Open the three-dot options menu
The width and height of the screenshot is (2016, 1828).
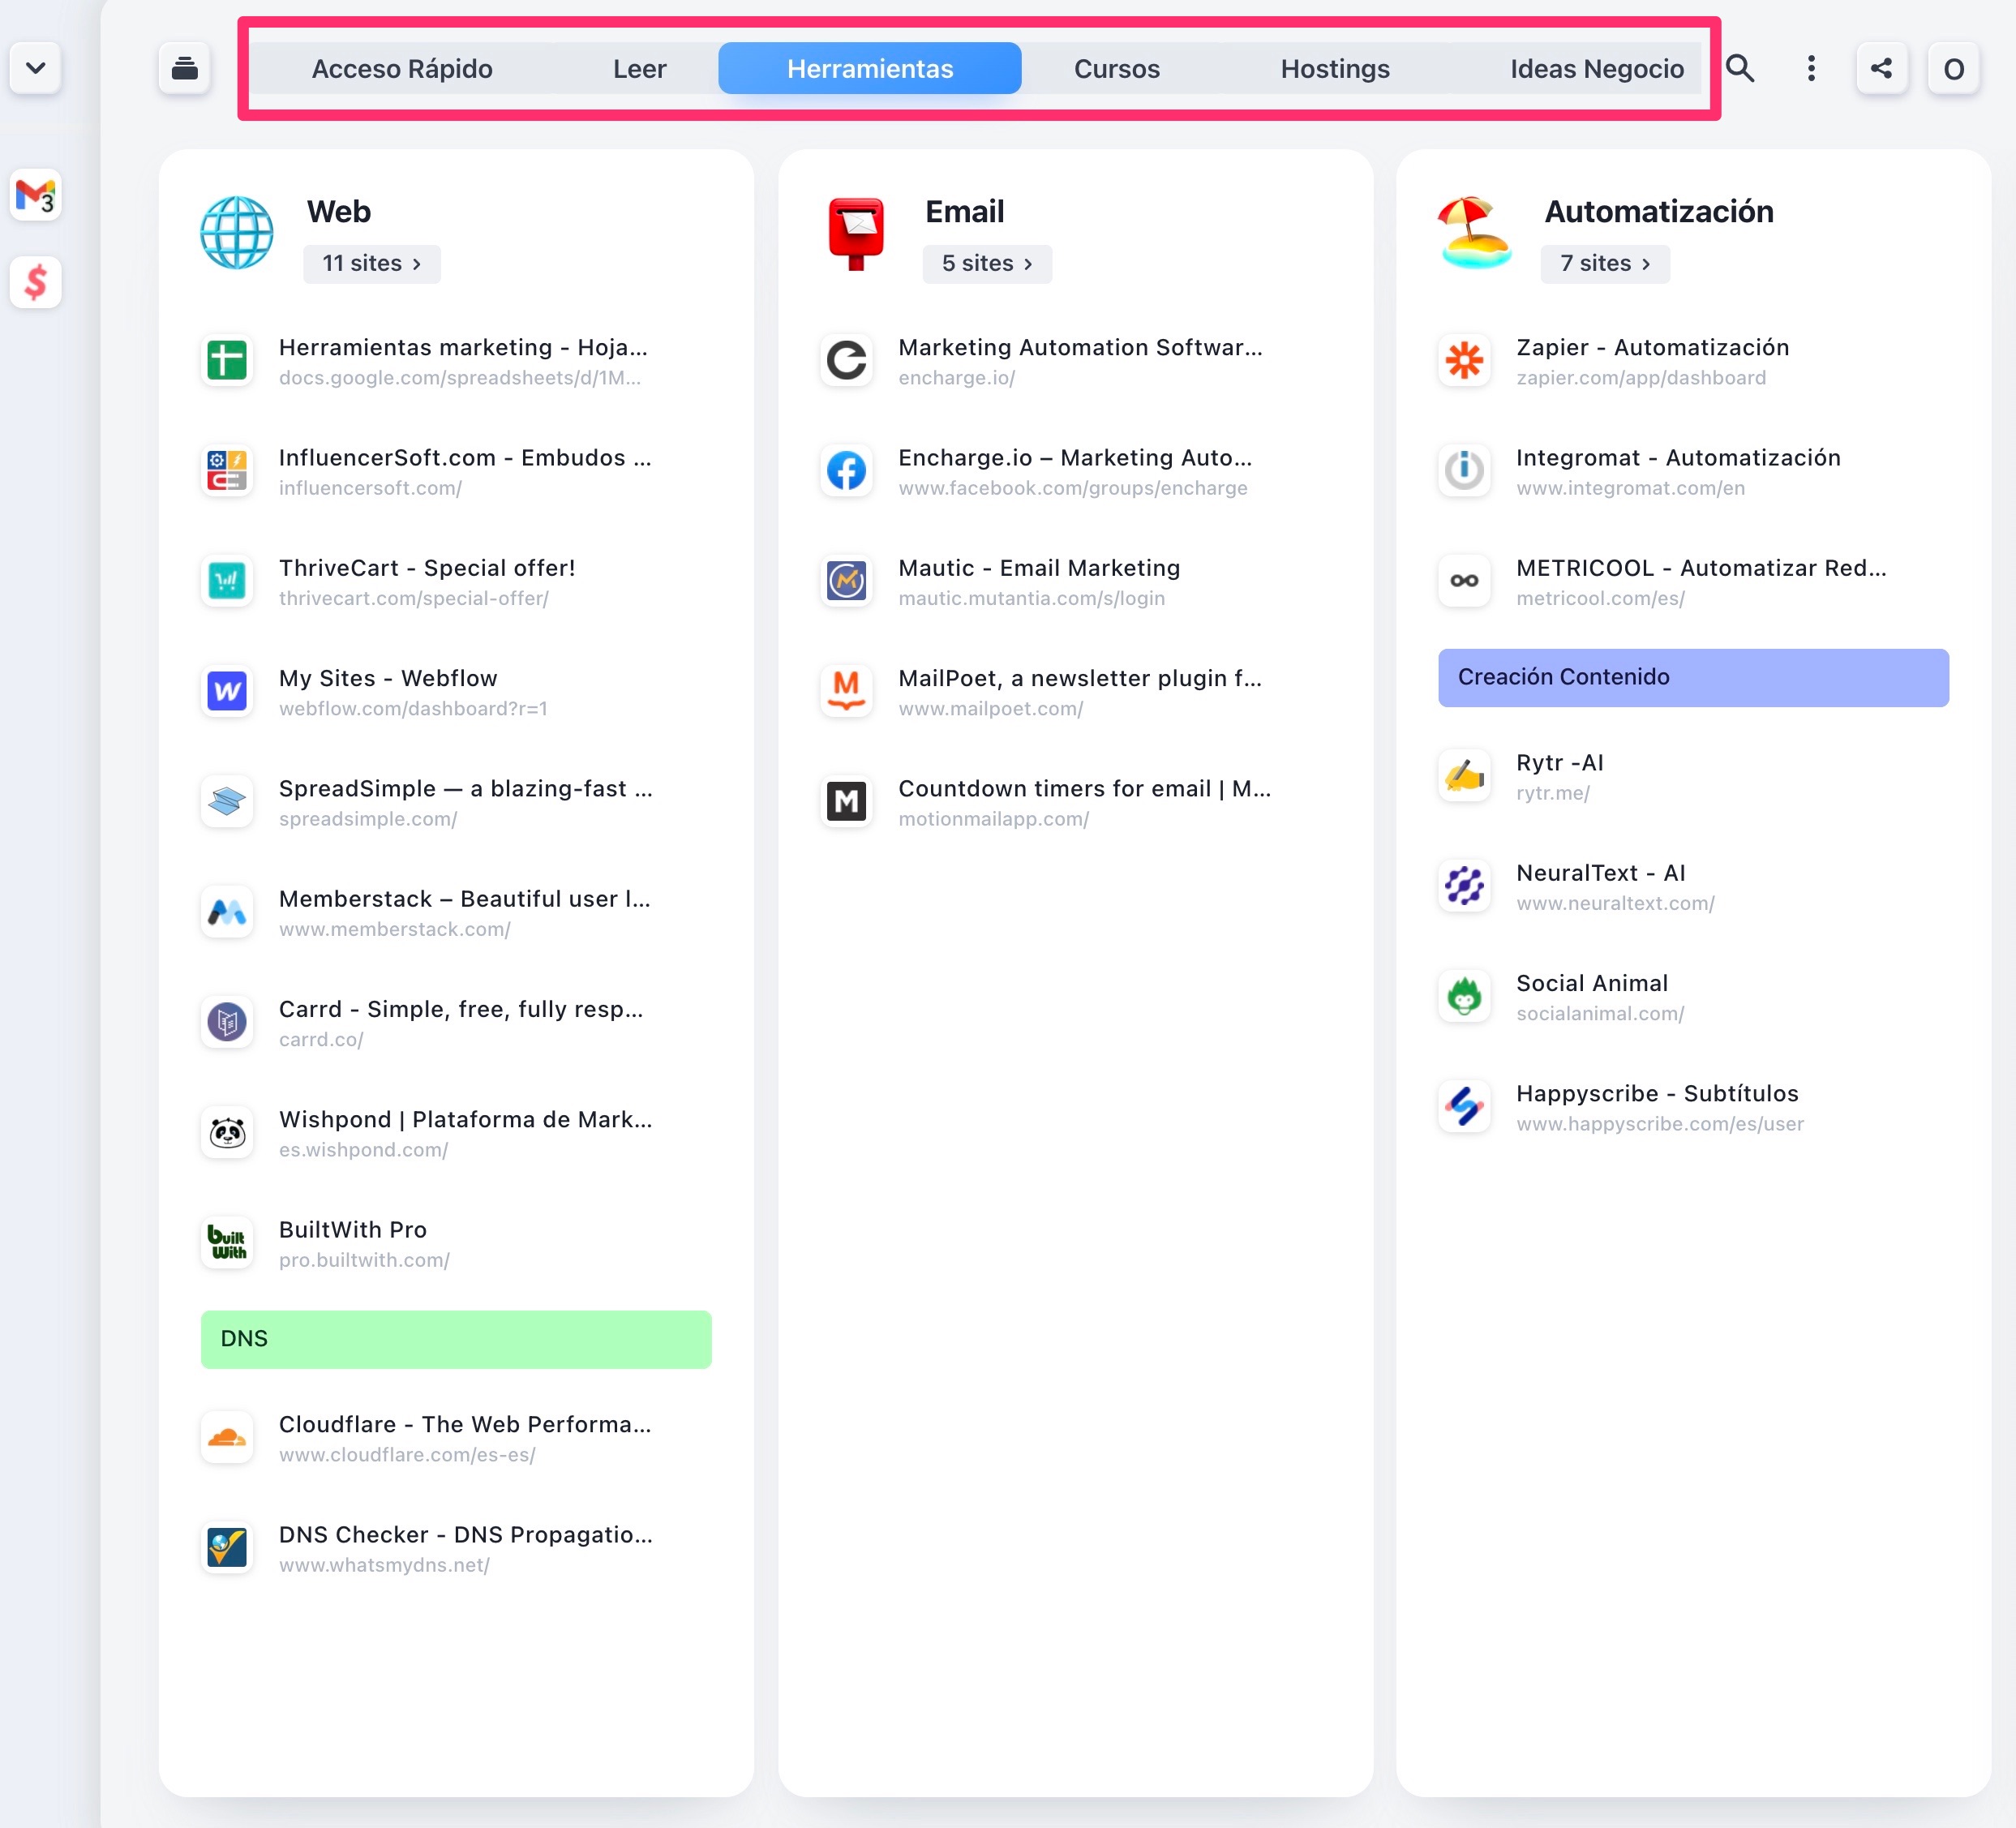(1811, 68)
